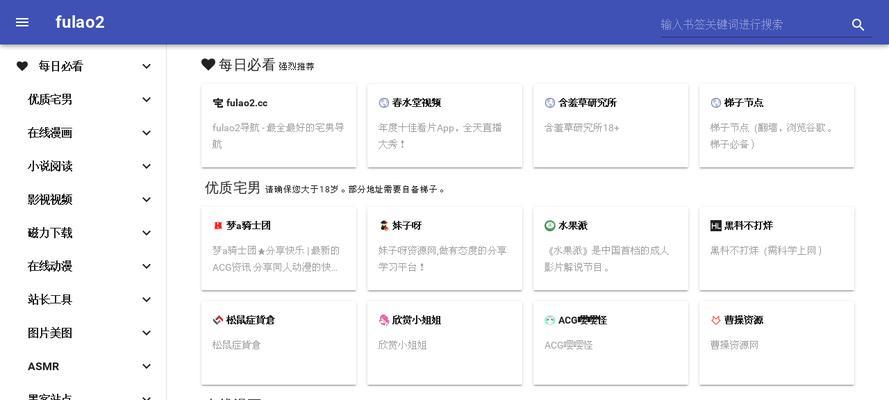Click description 黑料不打烊（需科学上网）
889x400 pixels.
pyautogui.click(x=767, y=250)
